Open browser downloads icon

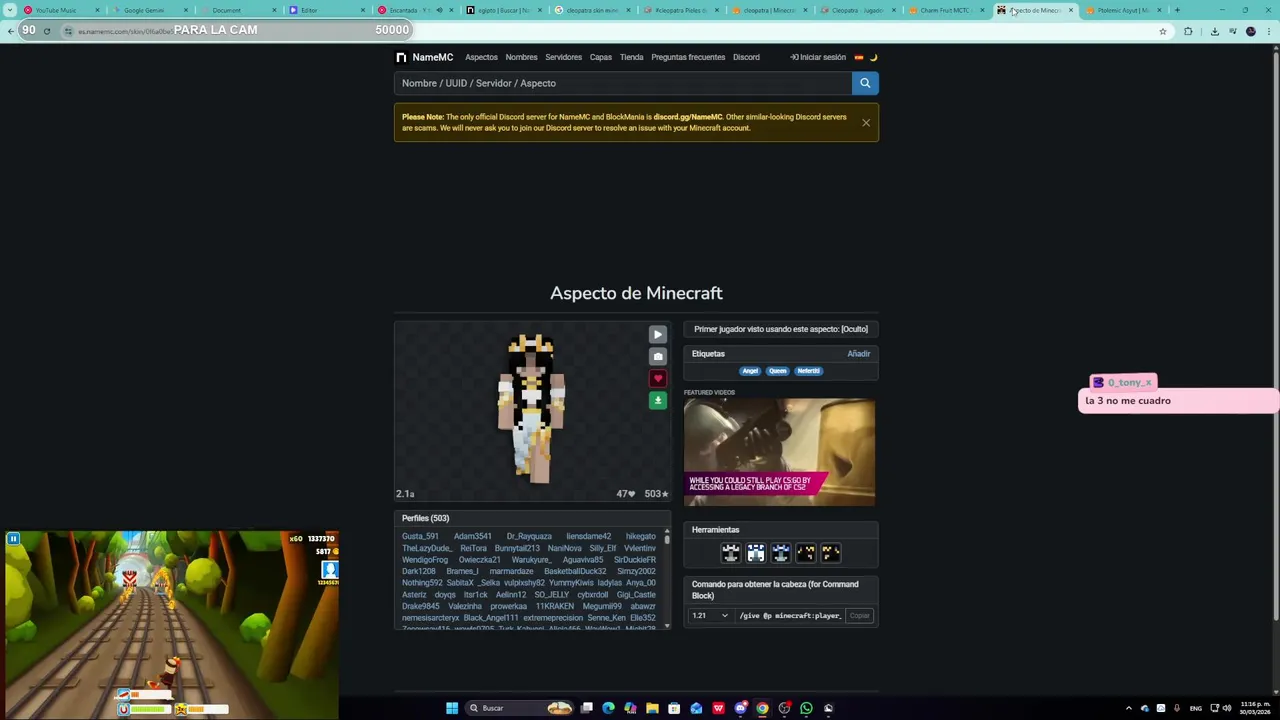click(x=1214, y=31)
